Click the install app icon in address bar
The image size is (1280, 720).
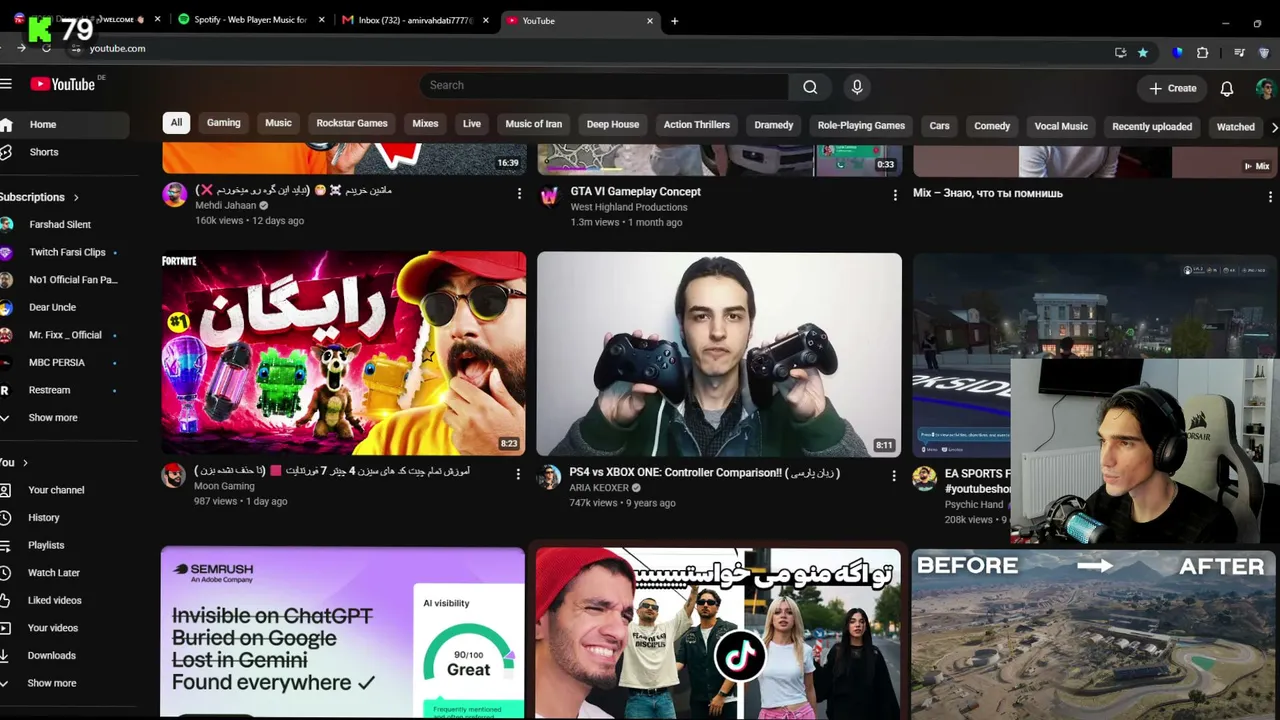point(1121,53)
